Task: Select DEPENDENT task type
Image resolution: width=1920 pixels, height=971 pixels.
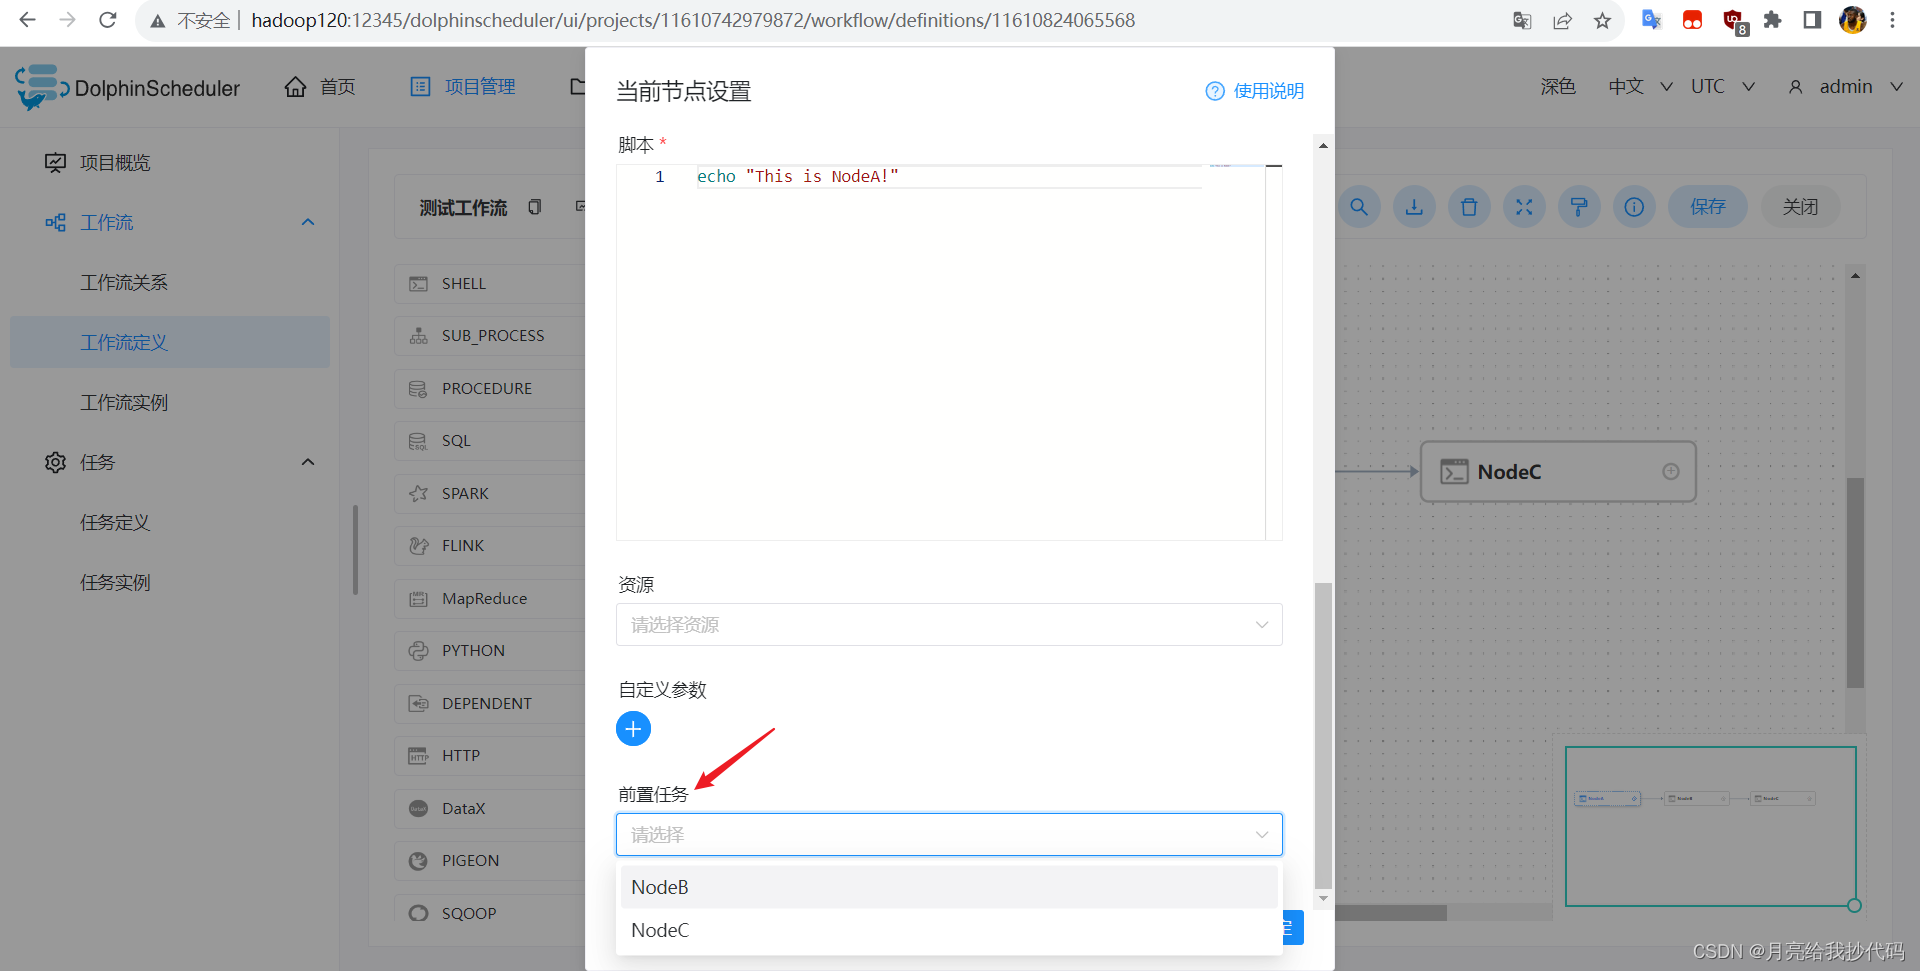Action: [x=490, y=704]
